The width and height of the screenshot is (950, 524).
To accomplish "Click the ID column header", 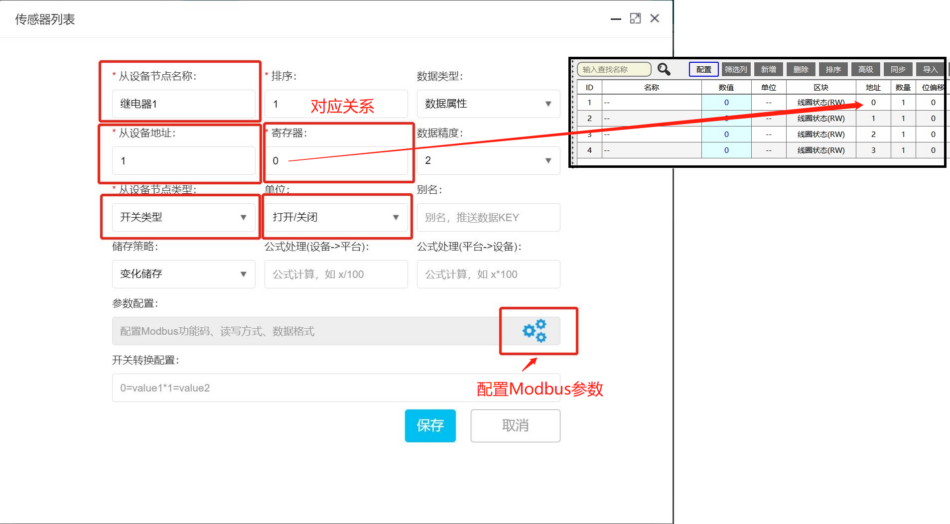I will (x=589, y=87).
